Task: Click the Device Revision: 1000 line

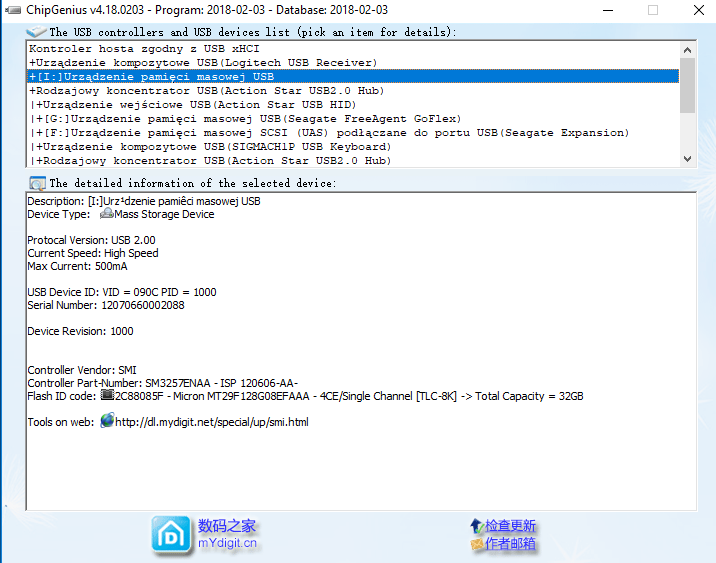Action: 80,331
